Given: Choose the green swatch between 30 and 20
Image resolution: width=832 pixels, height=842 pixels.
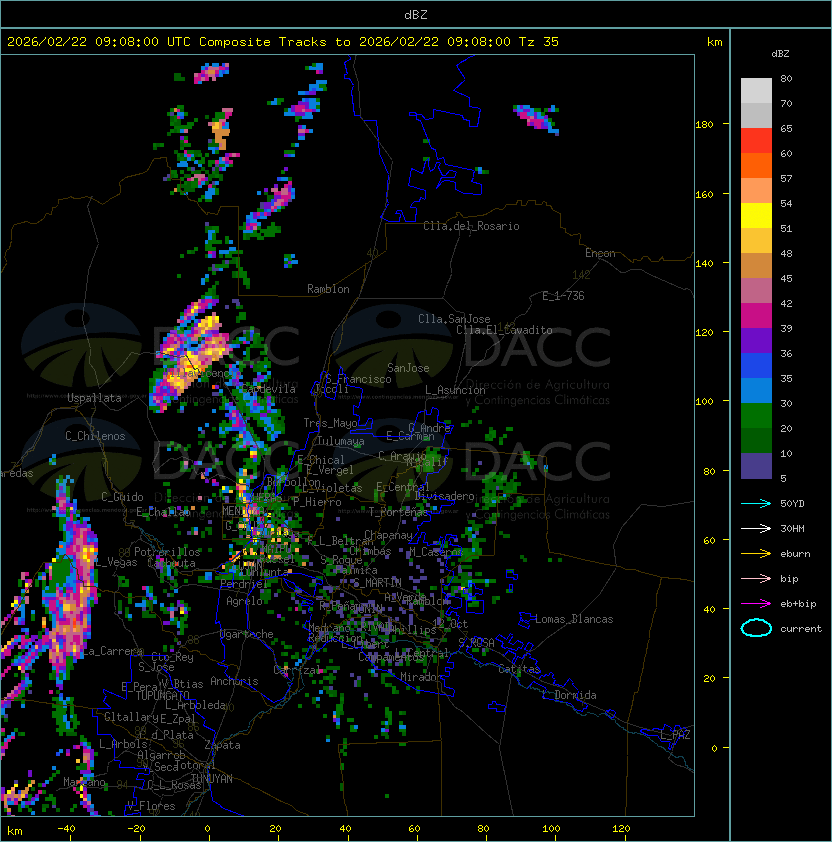Looking at the screenshot, I should tap(756, 416).
